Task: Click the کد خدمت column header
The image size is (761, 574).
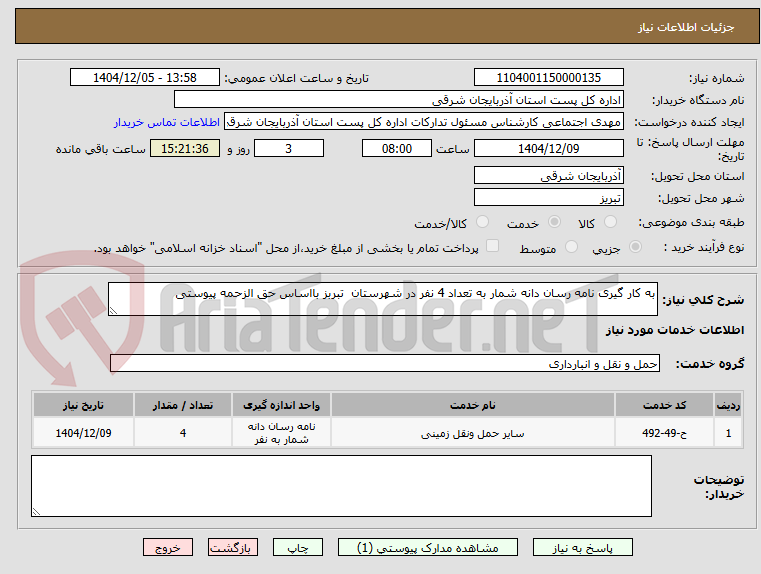Action: 664,405
